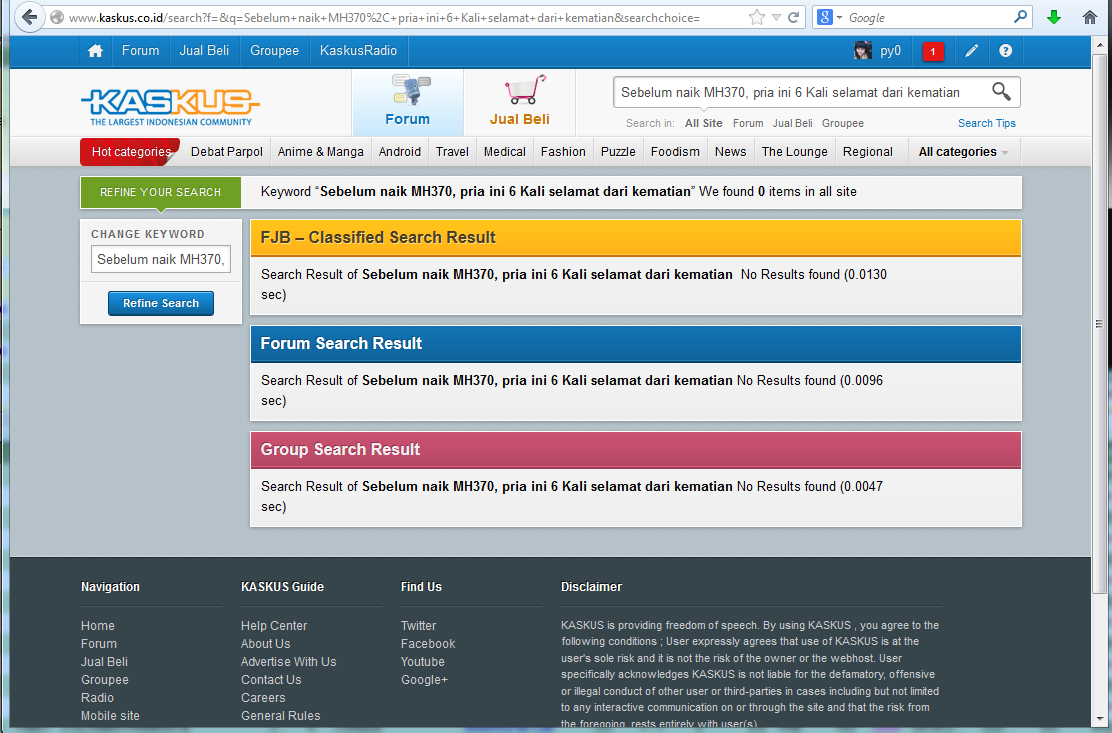
Task: Open the footer Contact Us link
Action: tap(271, 680)
